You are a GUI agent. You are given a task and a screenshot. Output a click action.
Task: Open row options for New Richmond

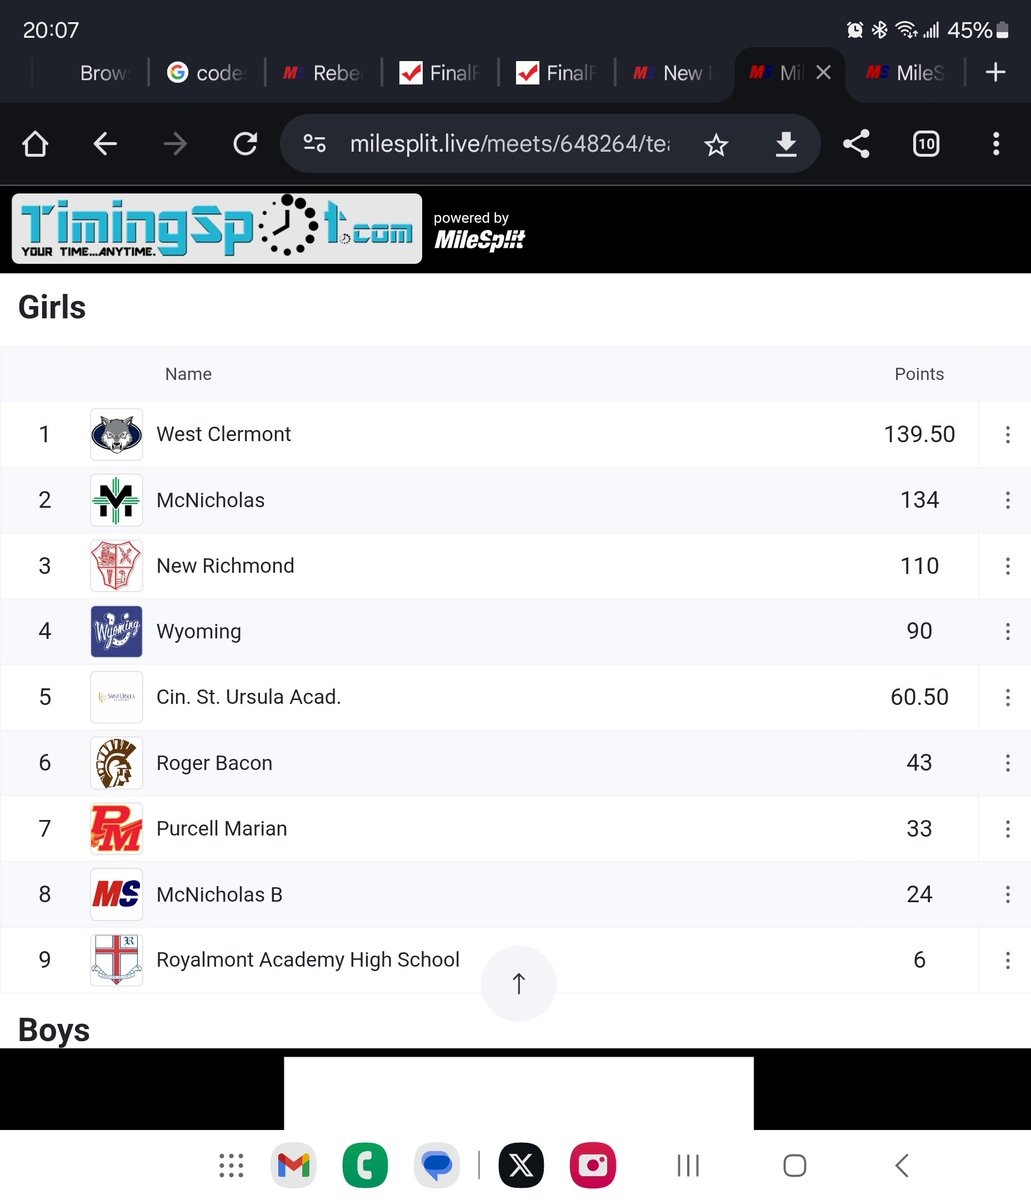click(1007, 566)
